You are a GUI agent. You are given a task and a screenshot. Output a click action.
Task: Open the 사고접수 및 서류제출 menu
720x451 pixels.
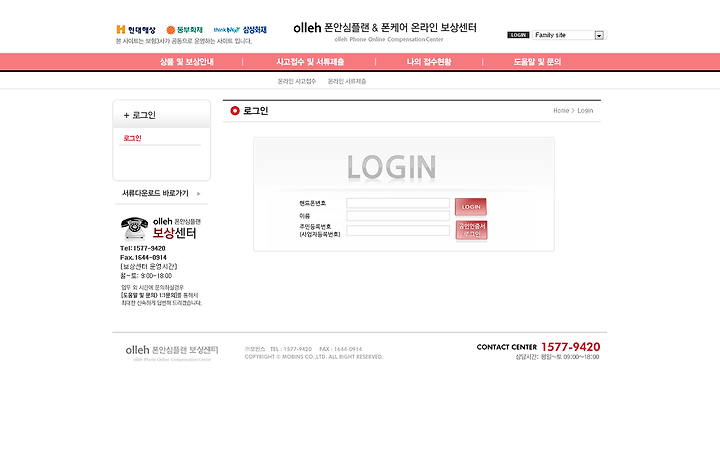click(x=310, y=62)
